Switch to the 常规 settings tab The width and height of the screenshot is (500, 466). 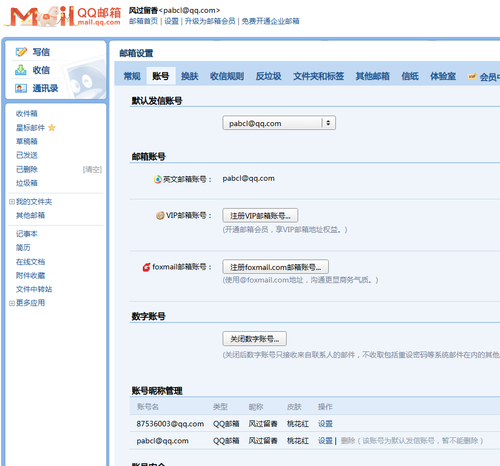coord(132,76)
